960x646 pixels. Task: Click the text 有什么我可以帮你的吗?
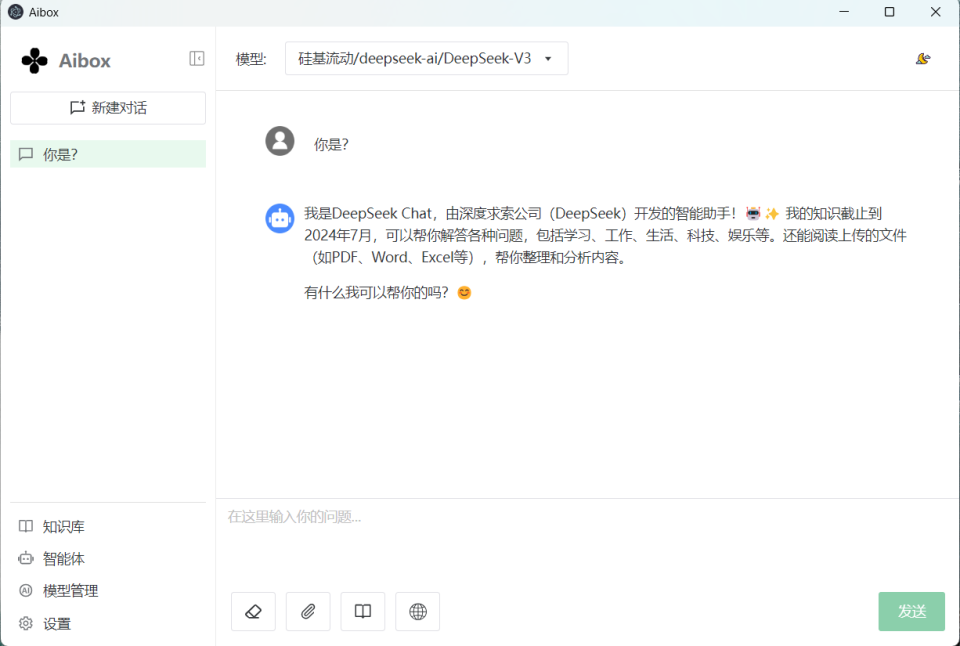pyautogui.click(x=376, y=293)
